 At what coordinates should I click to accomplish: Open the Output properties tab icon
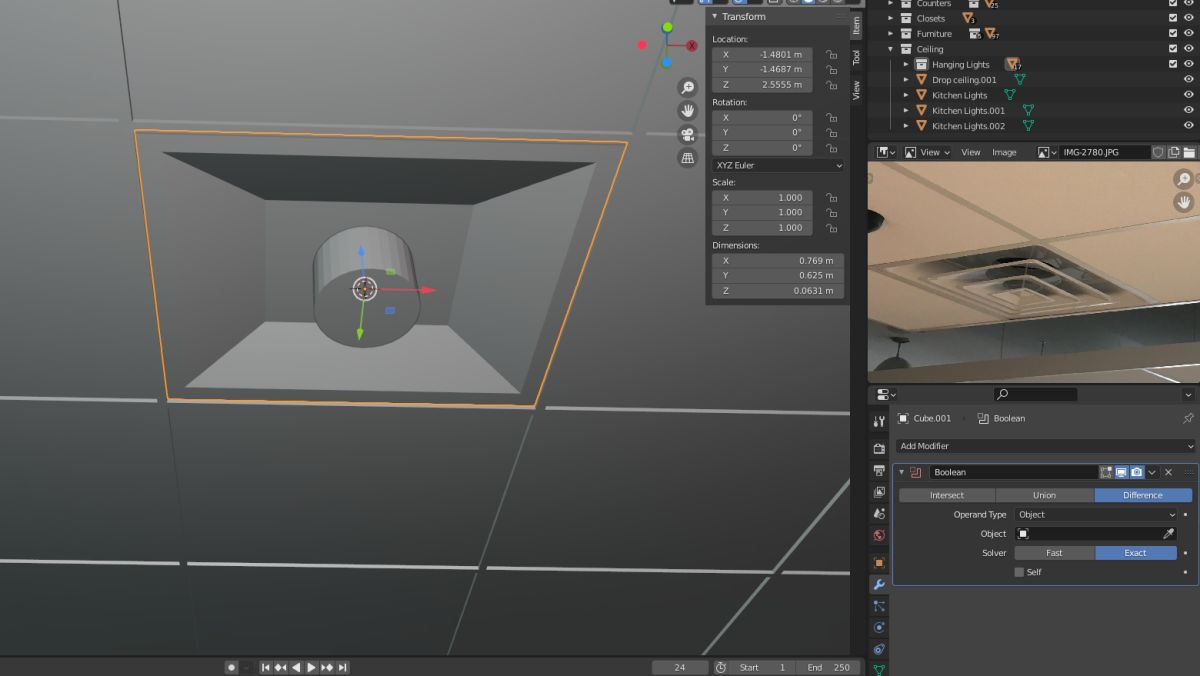(879, 470)
